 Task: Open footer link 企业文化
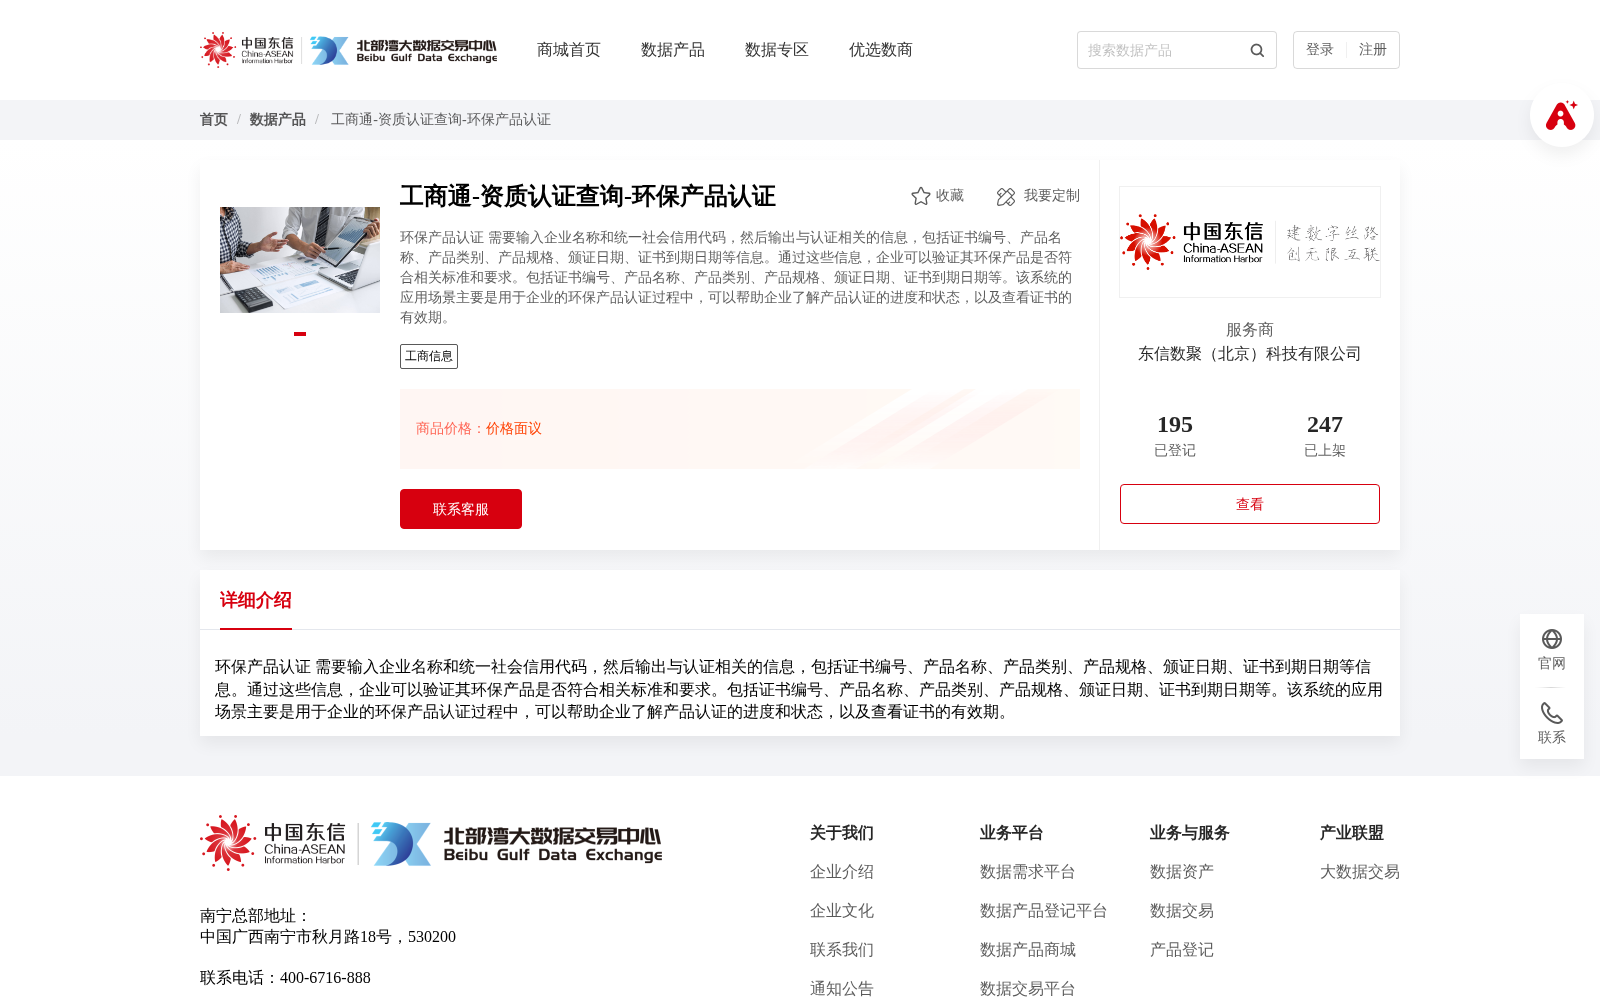(x=842, y=911)
